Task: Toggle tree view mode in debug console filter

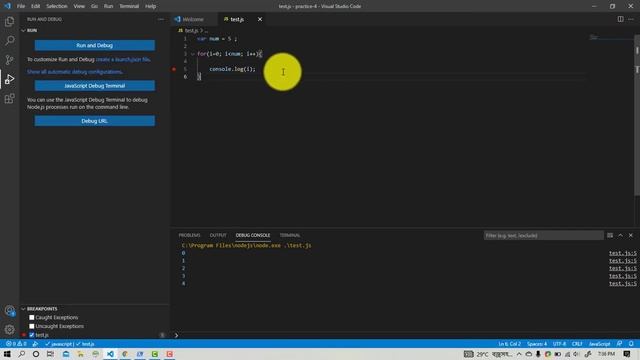Action: click(610, 236)
